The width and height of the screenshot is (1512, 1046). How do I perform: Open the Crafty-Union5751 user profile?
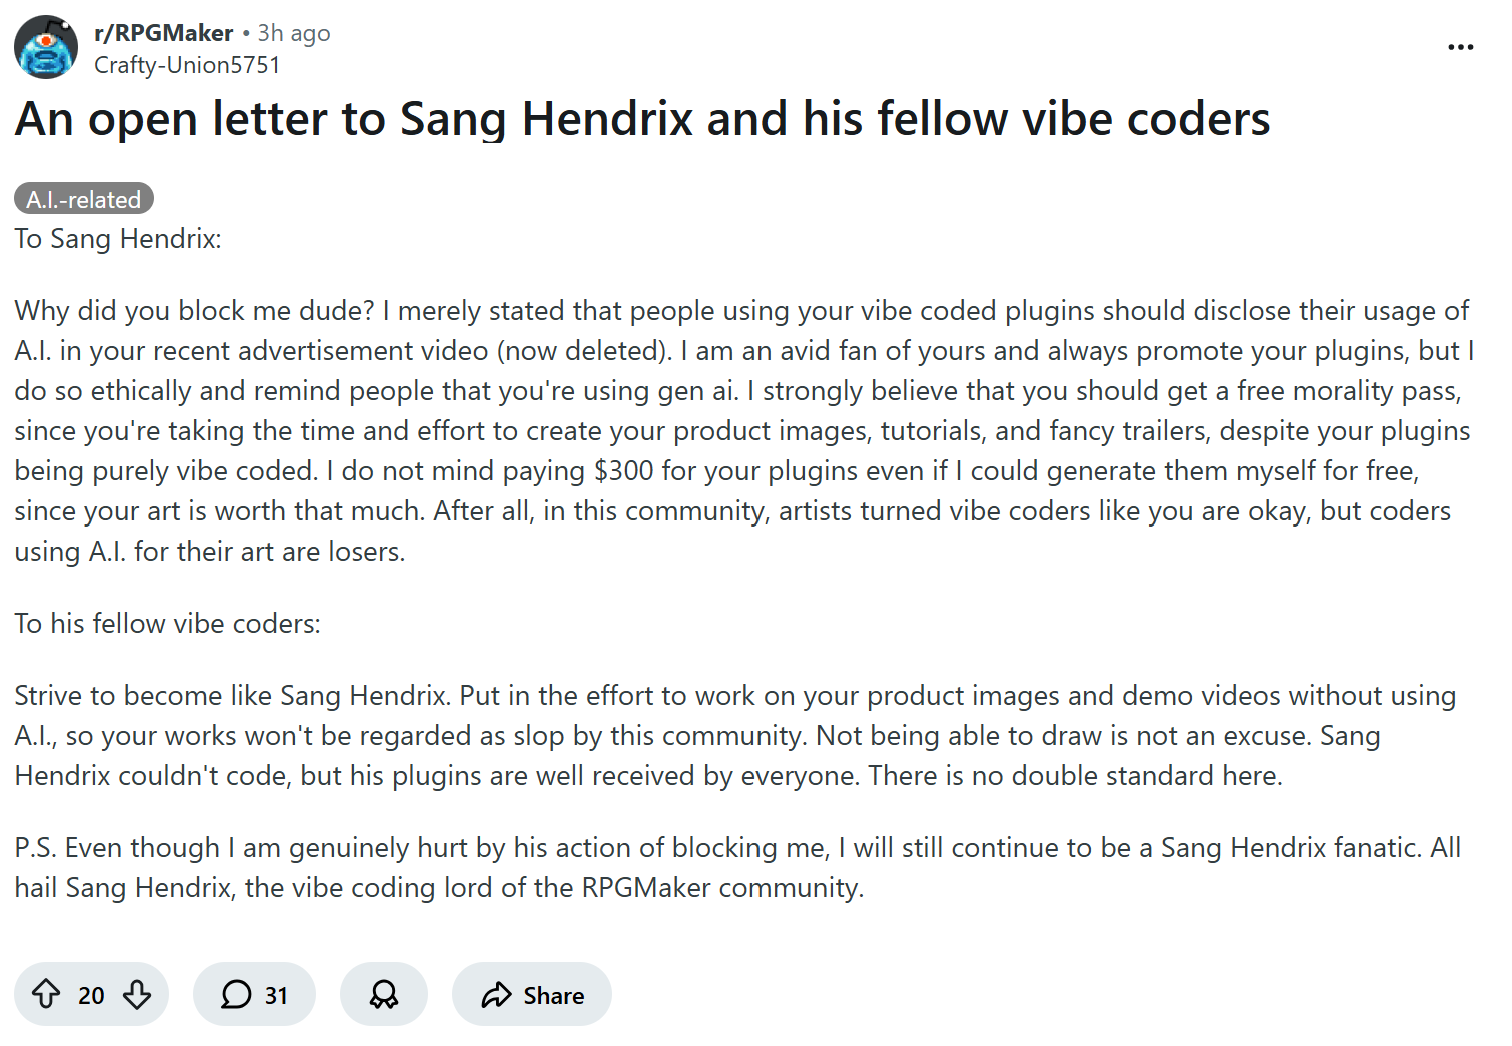(x=187, y=65)
